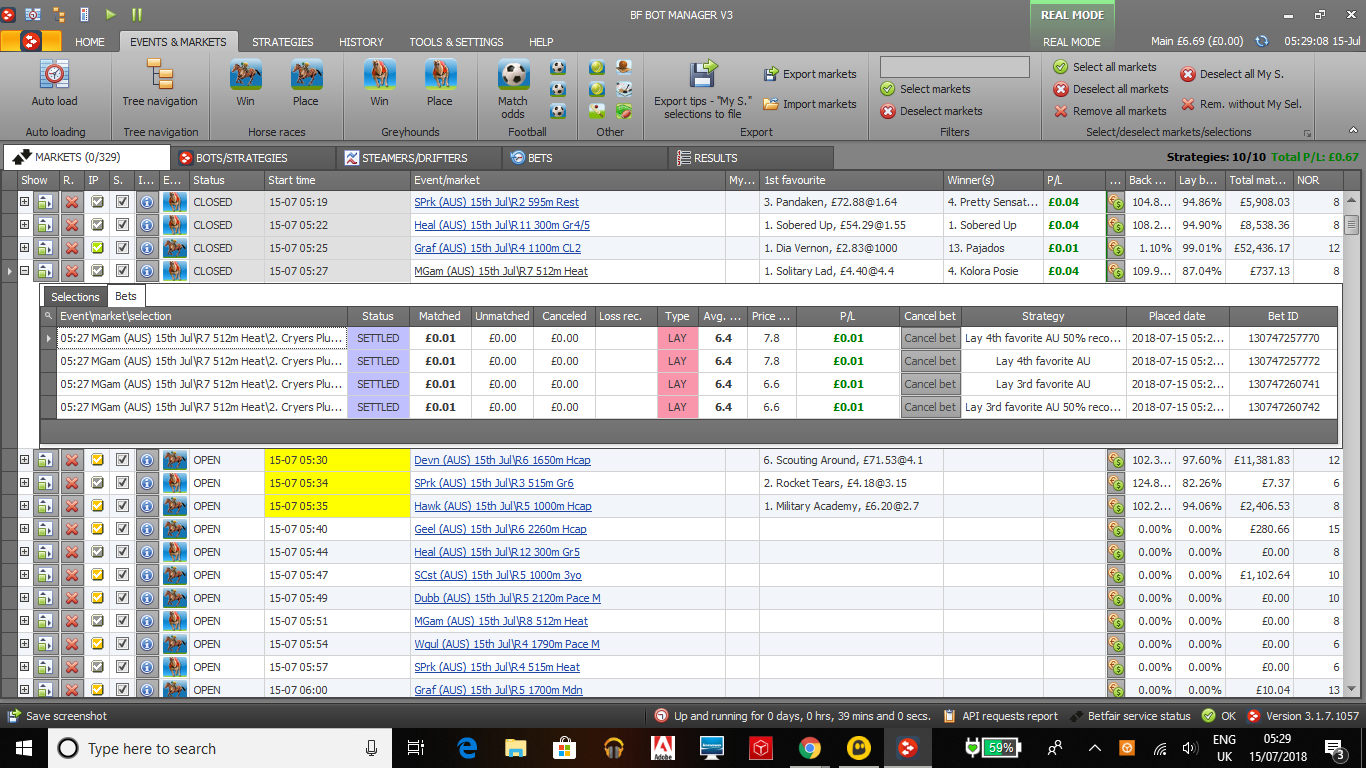Toggle S. checkbox for SPrk R2 595m Rest
Screen dimensions: 1366x768
(122, 202)
